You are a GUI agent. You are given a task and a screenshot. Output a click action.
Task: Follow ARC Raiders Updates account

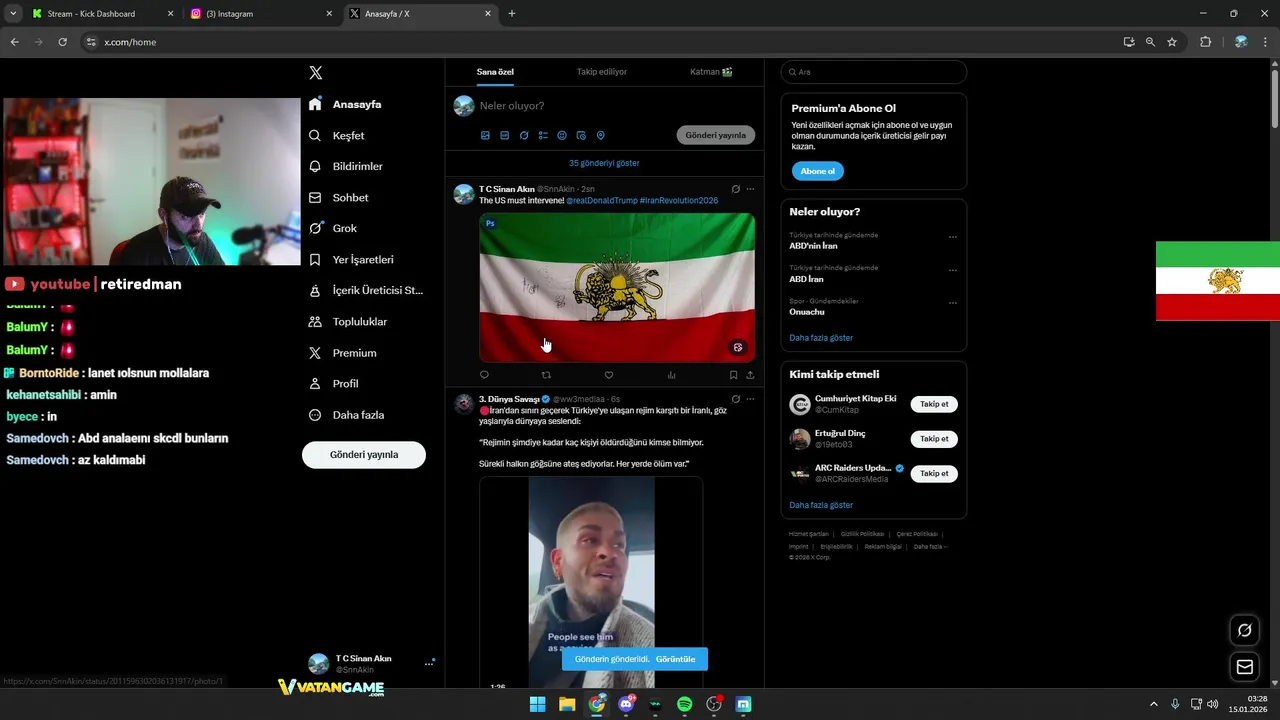pyautogui.click(x=934, y=473)
